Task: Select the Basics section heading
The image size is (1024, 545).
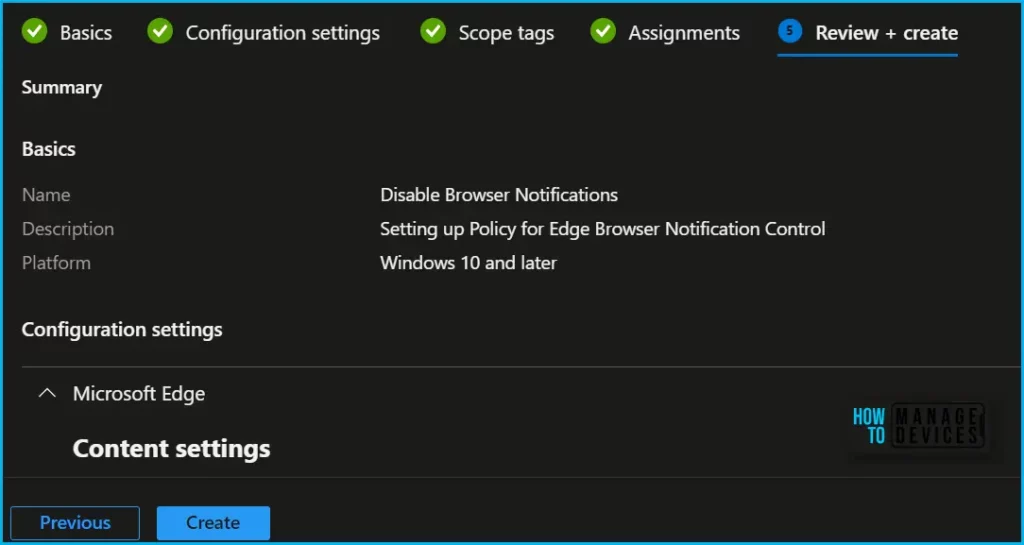Action: click(x=48, y=149)
